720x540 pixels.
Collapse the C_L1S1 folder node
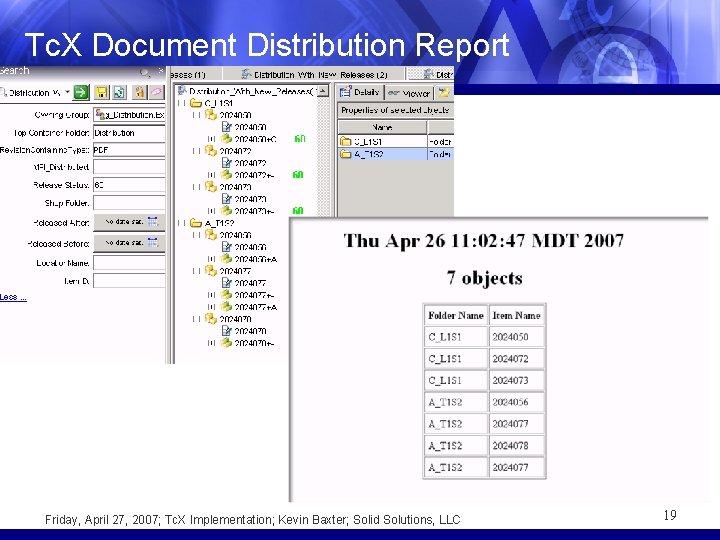(x=182, y=103)
